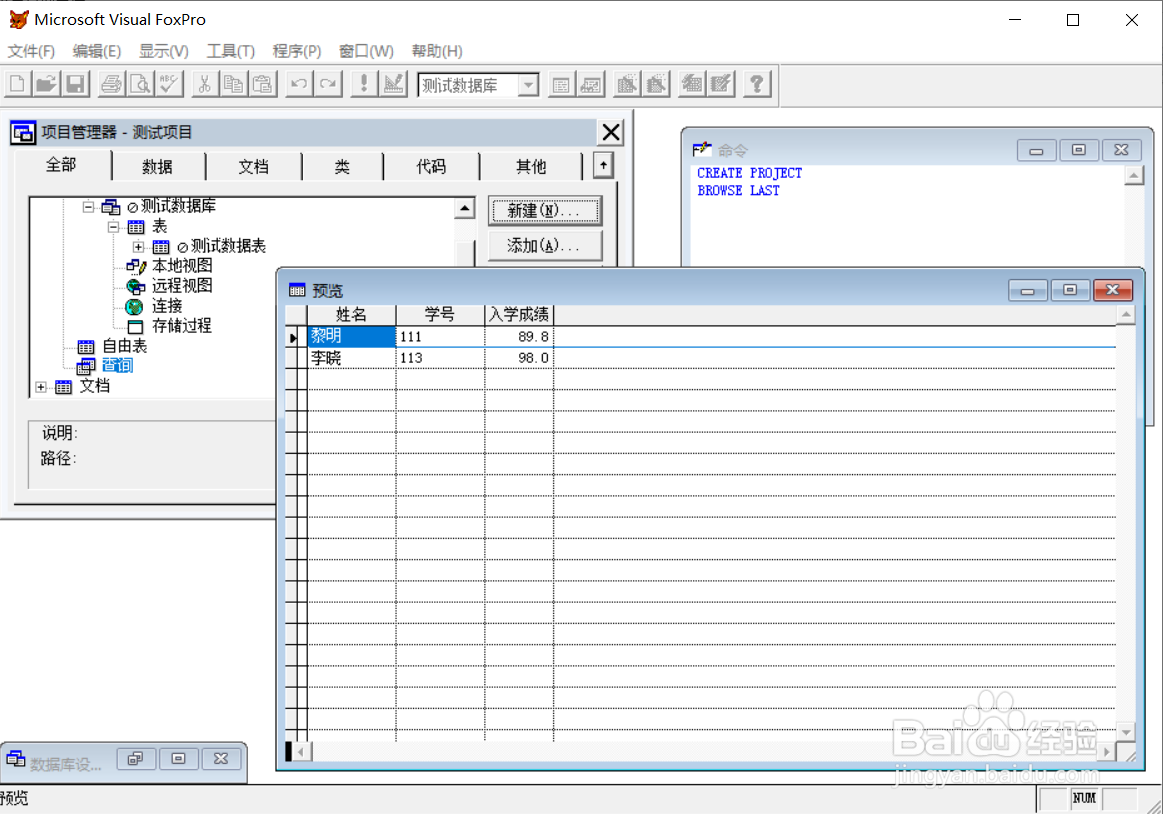Click the AutoReport wizard toolbar icon

click(x=720, y=85)
